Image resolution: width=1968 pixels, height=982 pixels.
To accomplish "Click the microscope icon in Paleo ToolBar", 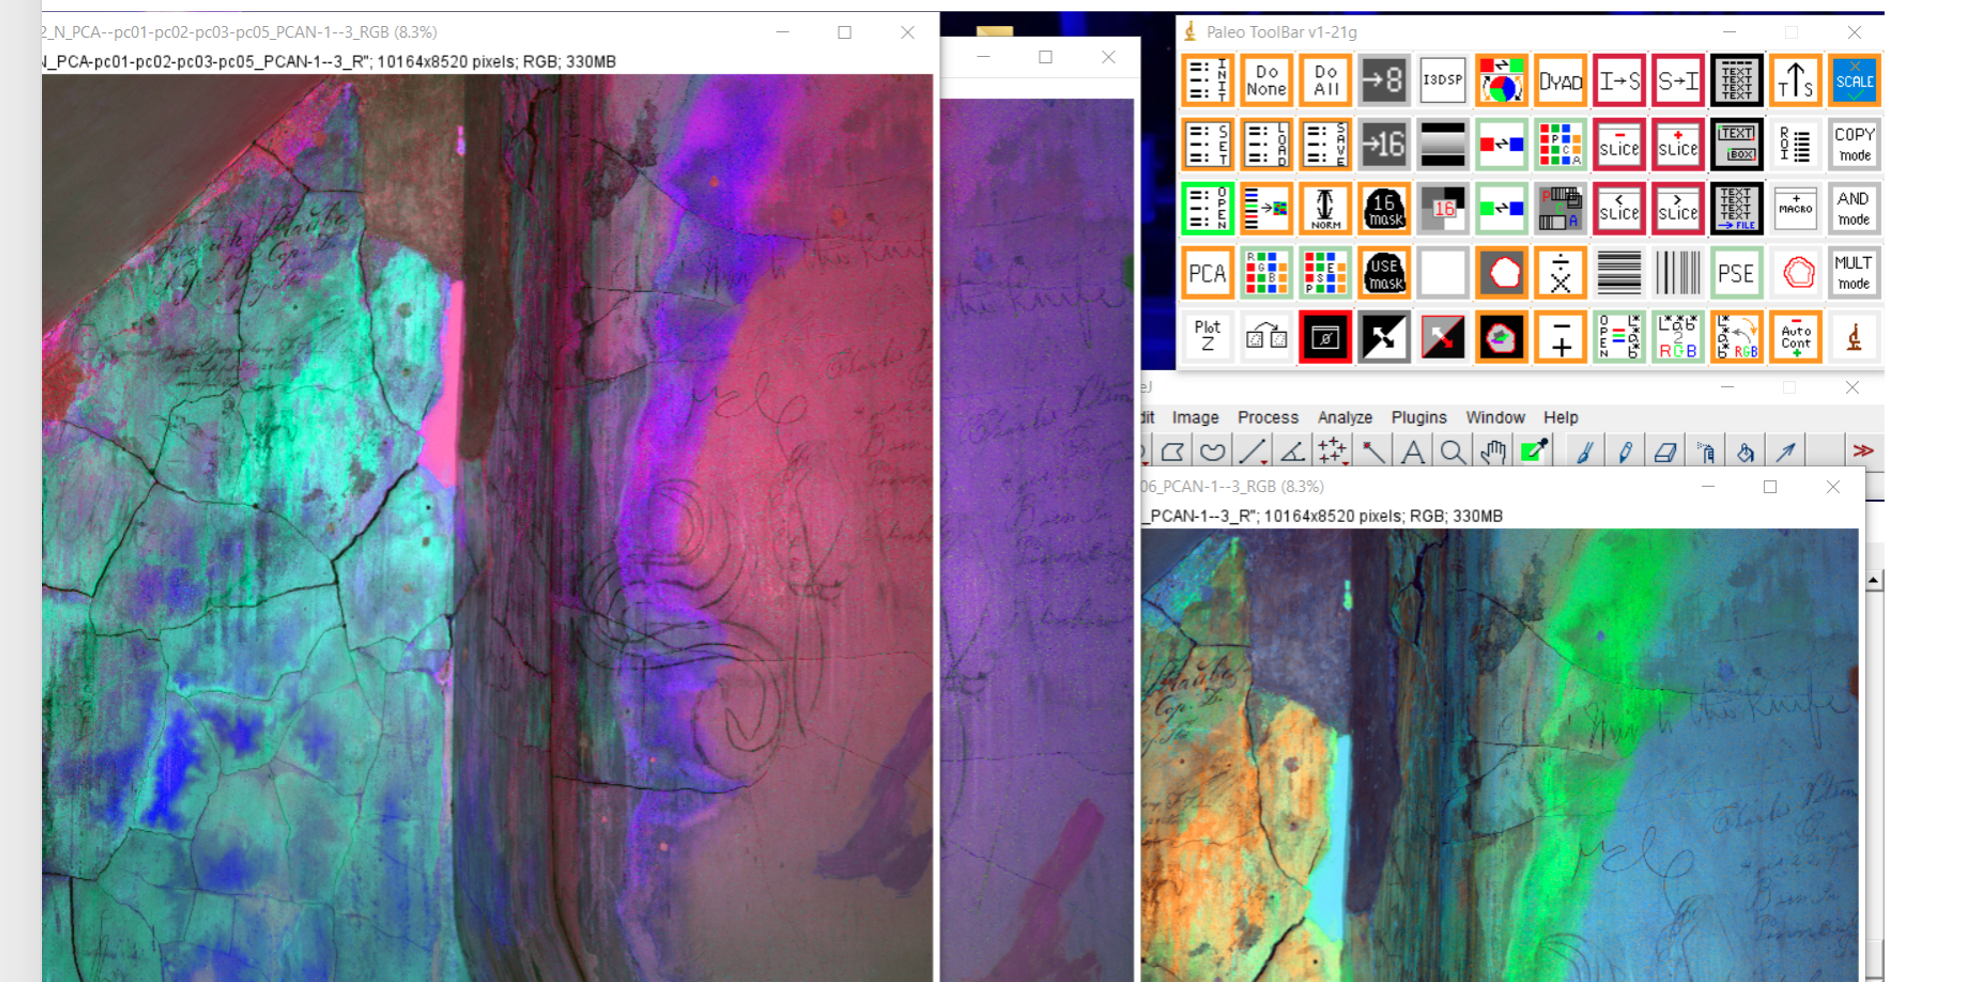I will coord(1853,337).
